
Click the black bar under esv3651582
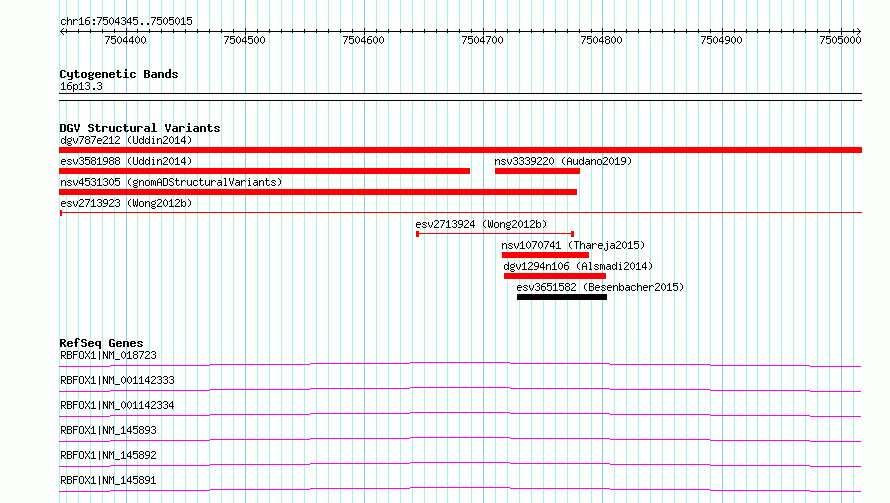562,297
